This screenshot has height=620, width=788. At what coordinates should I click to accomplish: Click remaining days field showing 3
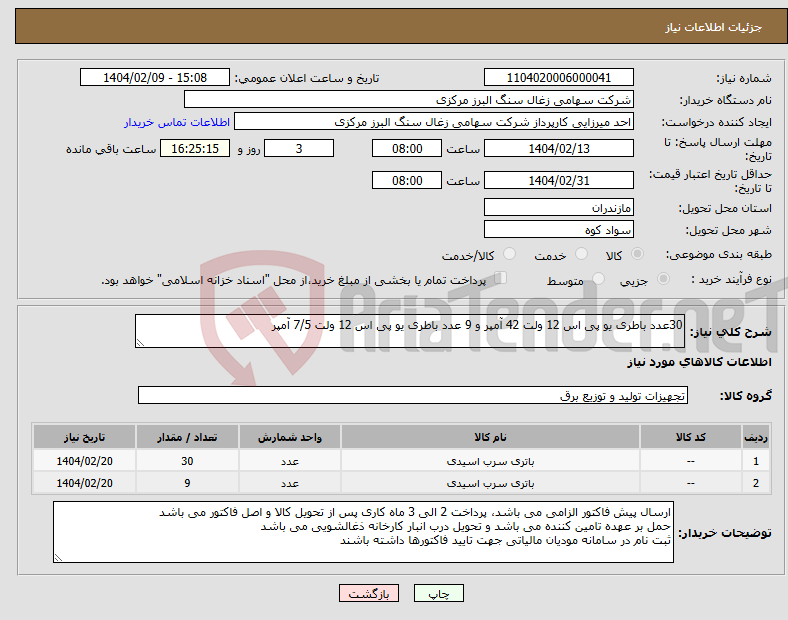point(299,149)
